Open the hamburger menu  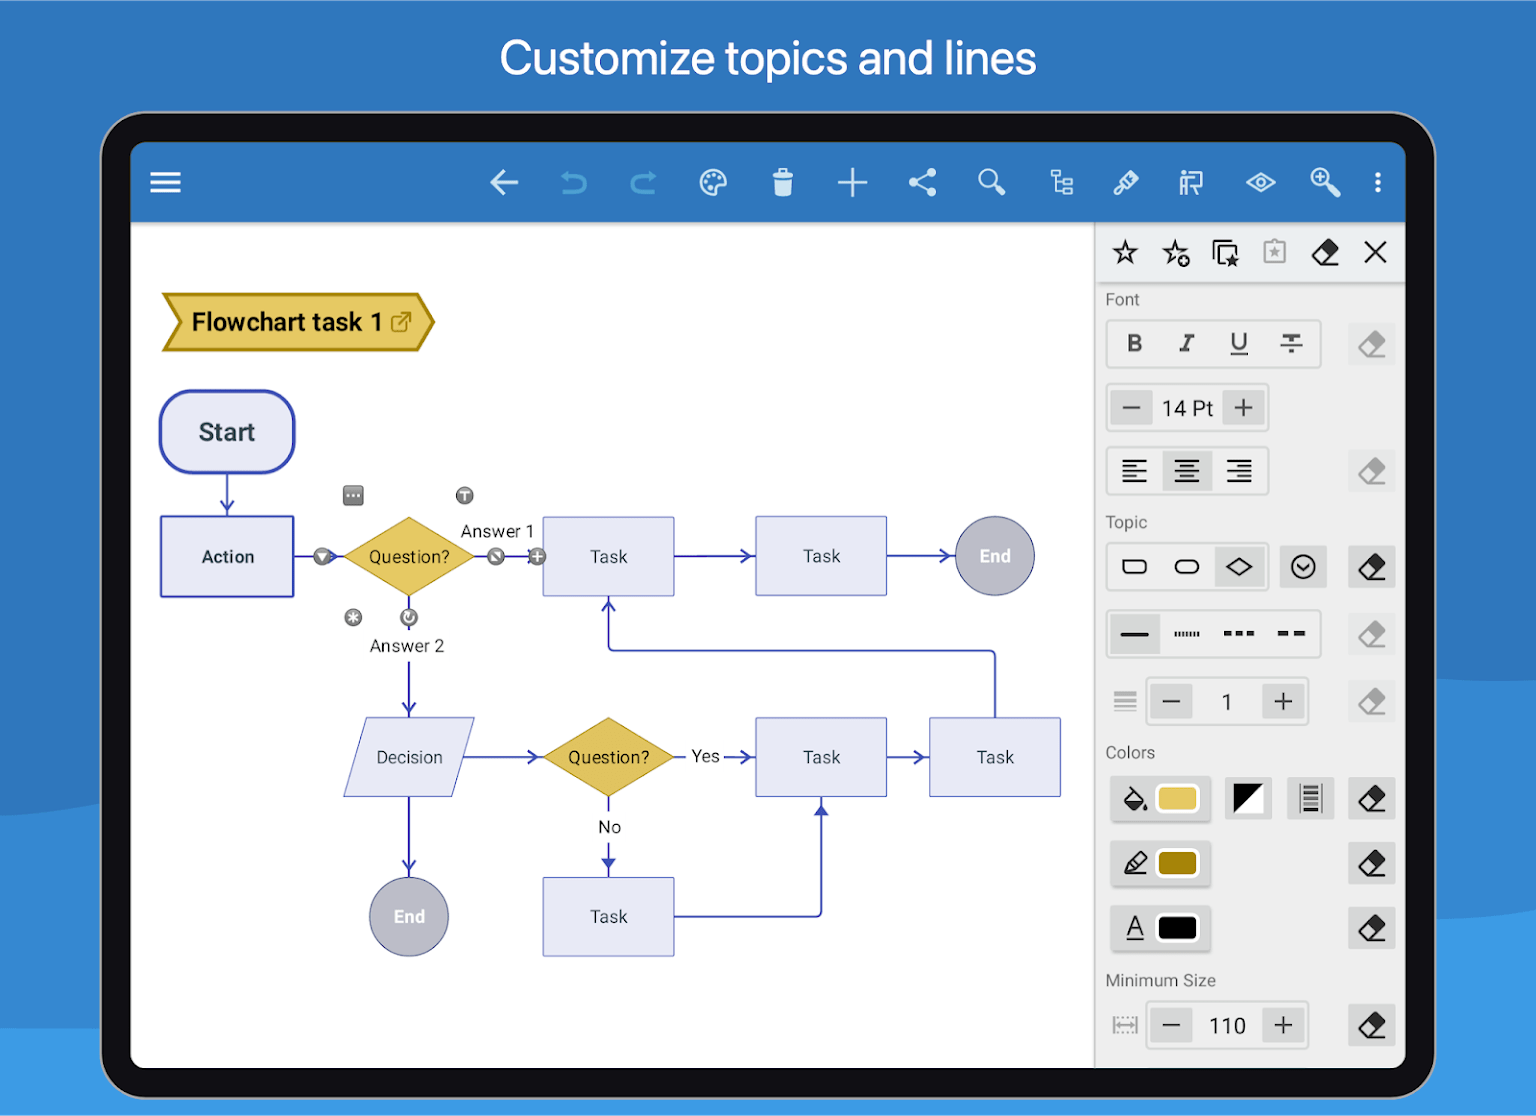[165, 182]
